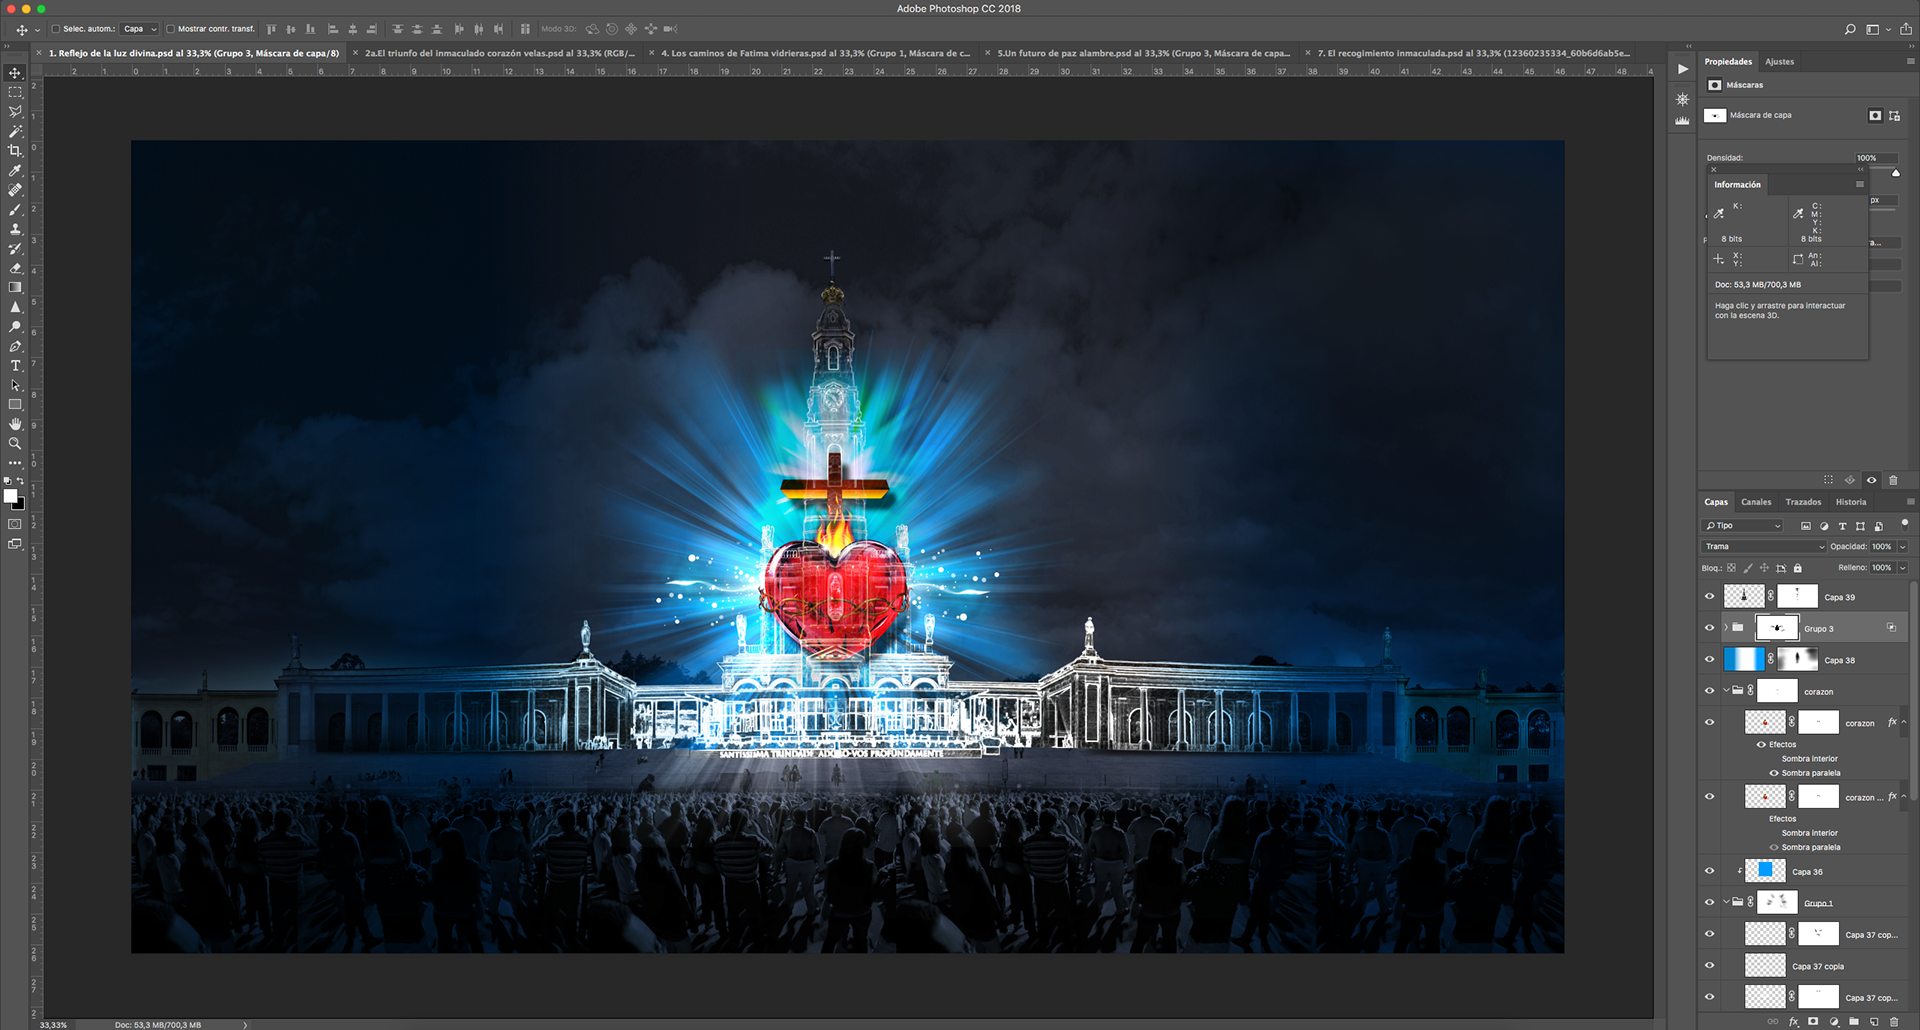The width and height of the screenshot is (1920, 1030).
Task: Open the Opacidad value dropdown arrow
Action: (x=1903, y=547)
